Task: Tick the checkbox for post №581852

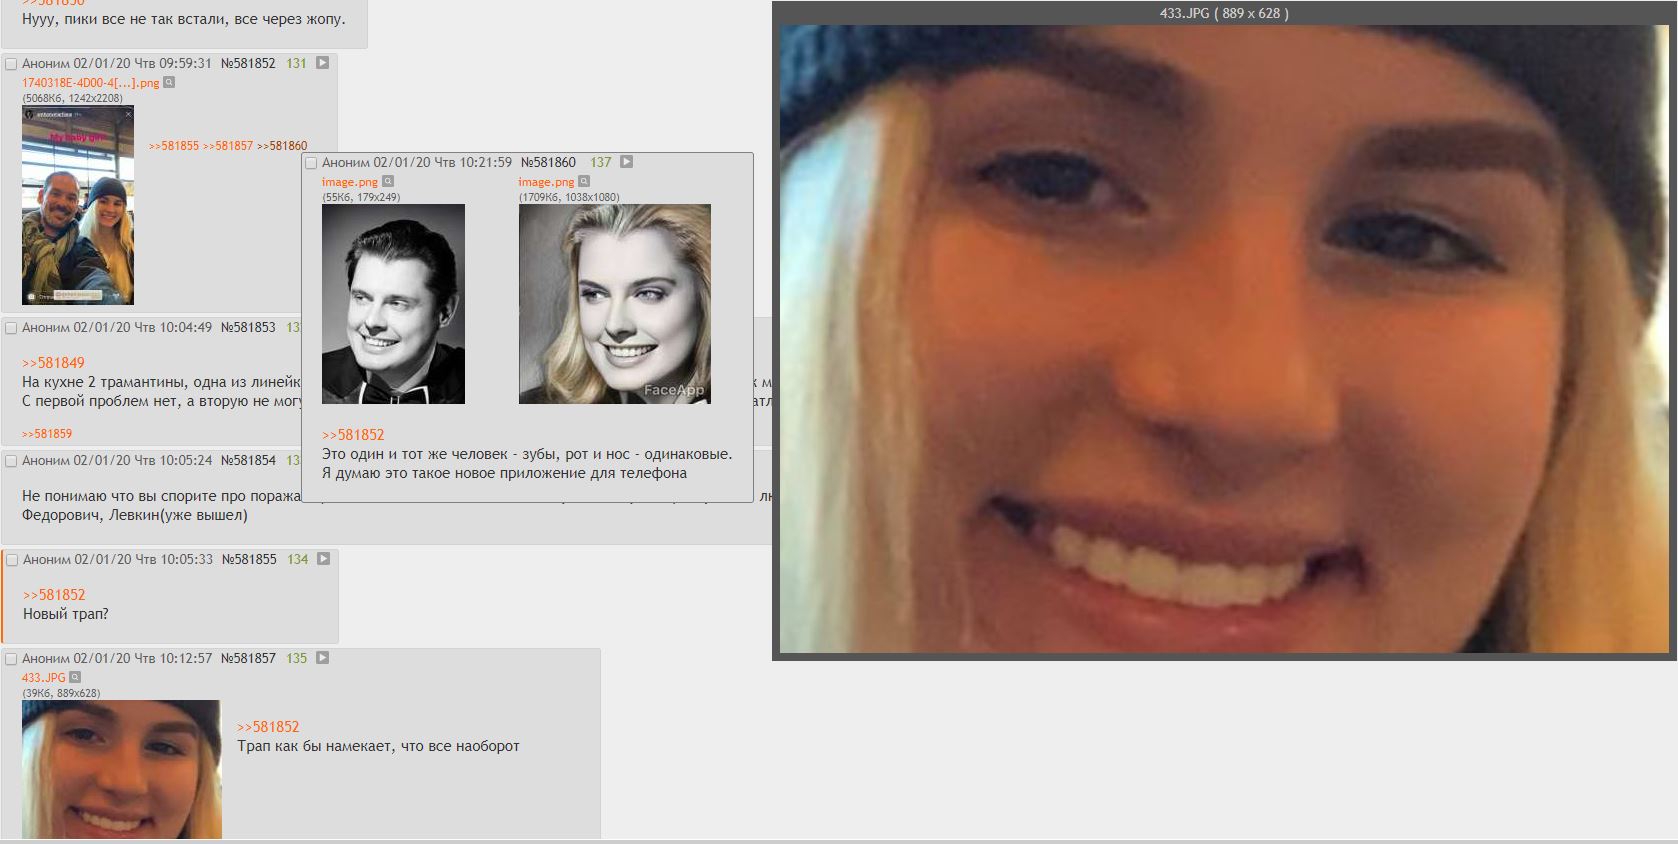Action: 11,64
